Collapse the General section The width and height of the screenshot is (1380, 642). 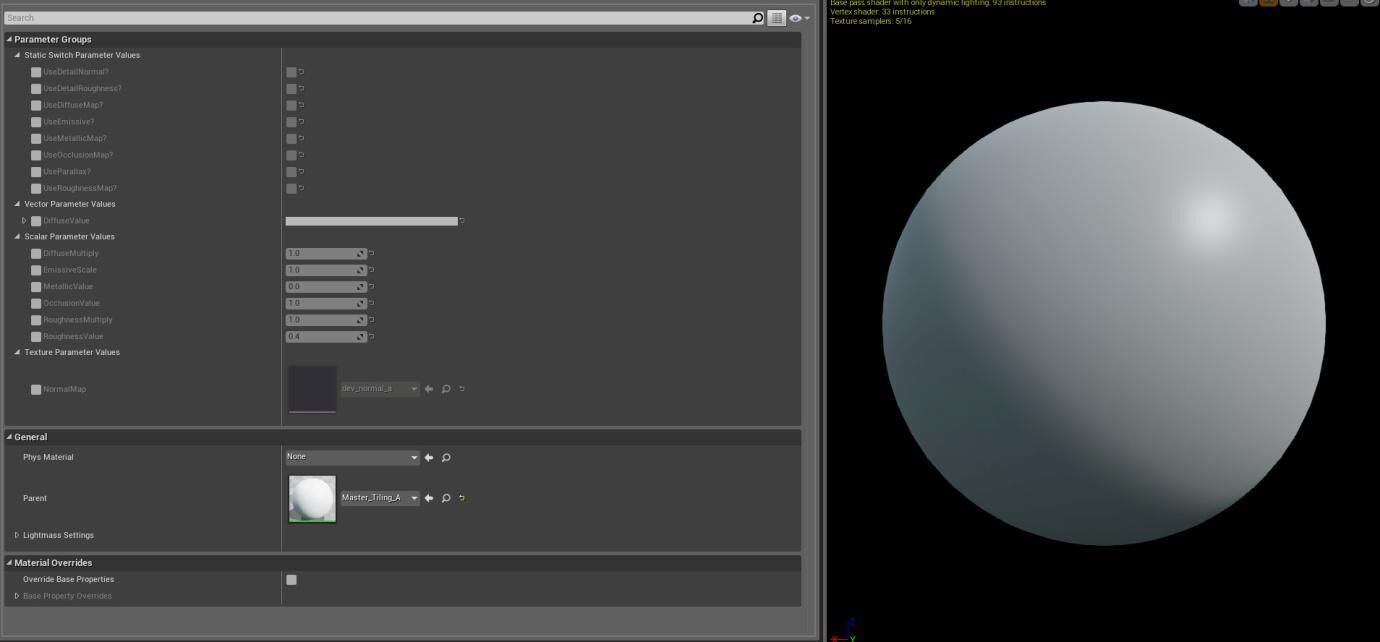coord(9,437)
